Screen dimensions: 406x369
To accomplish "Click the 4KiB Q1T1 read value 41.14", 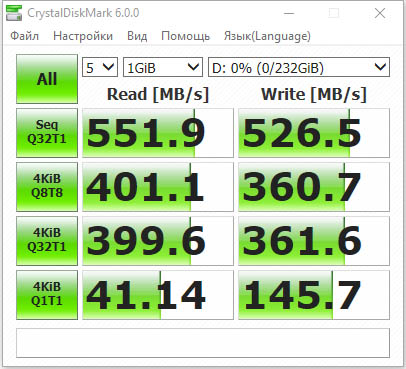I will click(x=158, y=295).
